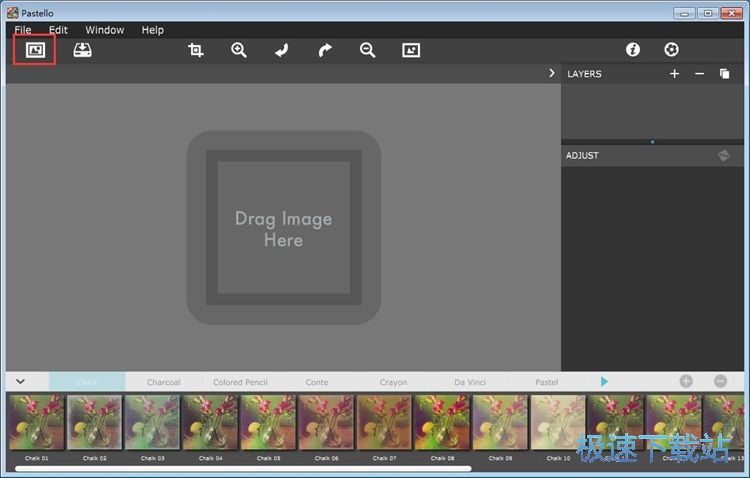Zoom in with the magnifier plus icon

pos(239,50)
